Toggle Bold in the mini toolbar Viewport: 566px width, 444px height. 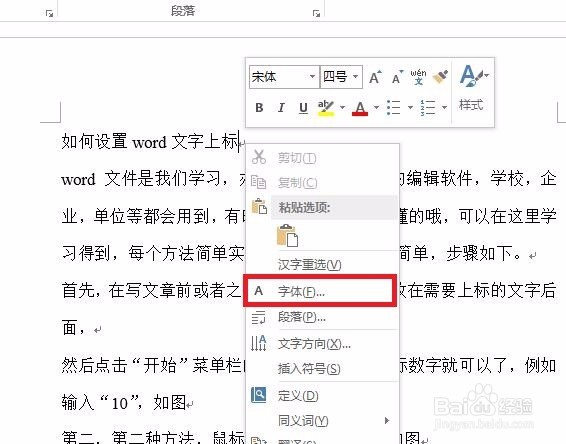[259, 108]
